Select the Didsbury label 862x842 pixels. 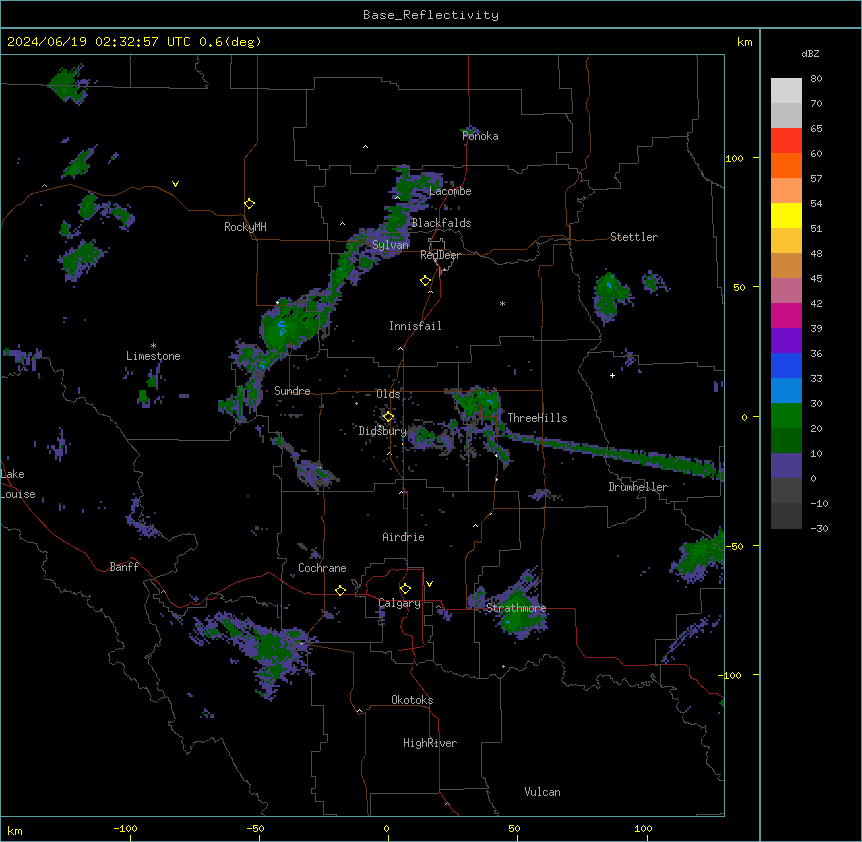383,431
